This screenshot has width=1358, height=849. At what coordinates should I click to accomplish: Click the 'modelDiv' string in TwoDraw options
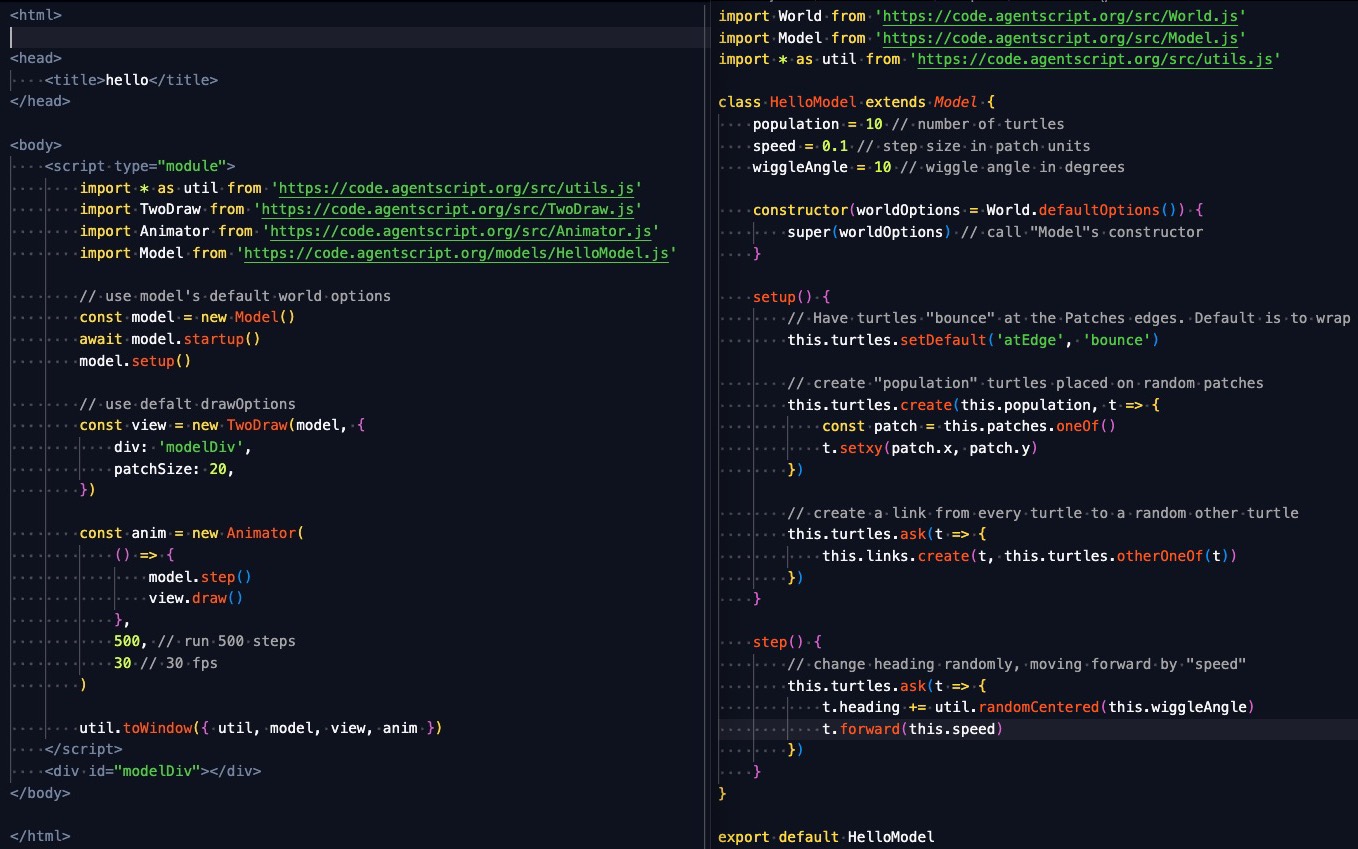(192, 447)
